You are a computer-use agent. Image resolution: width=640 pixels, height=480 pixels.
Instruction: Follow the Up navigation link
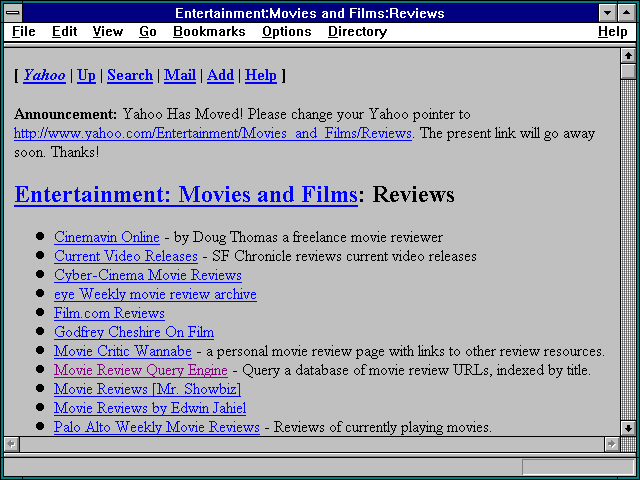click(86, 75)
